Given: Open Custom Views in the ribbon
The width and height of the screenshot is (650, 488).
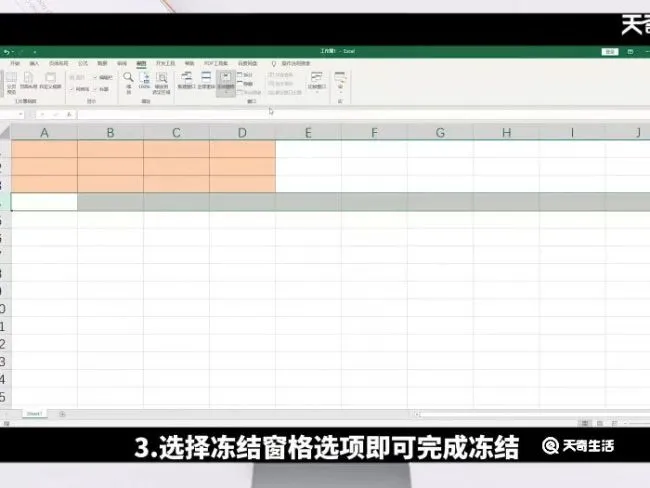Looking at the screenshot, I should (51, 80).
